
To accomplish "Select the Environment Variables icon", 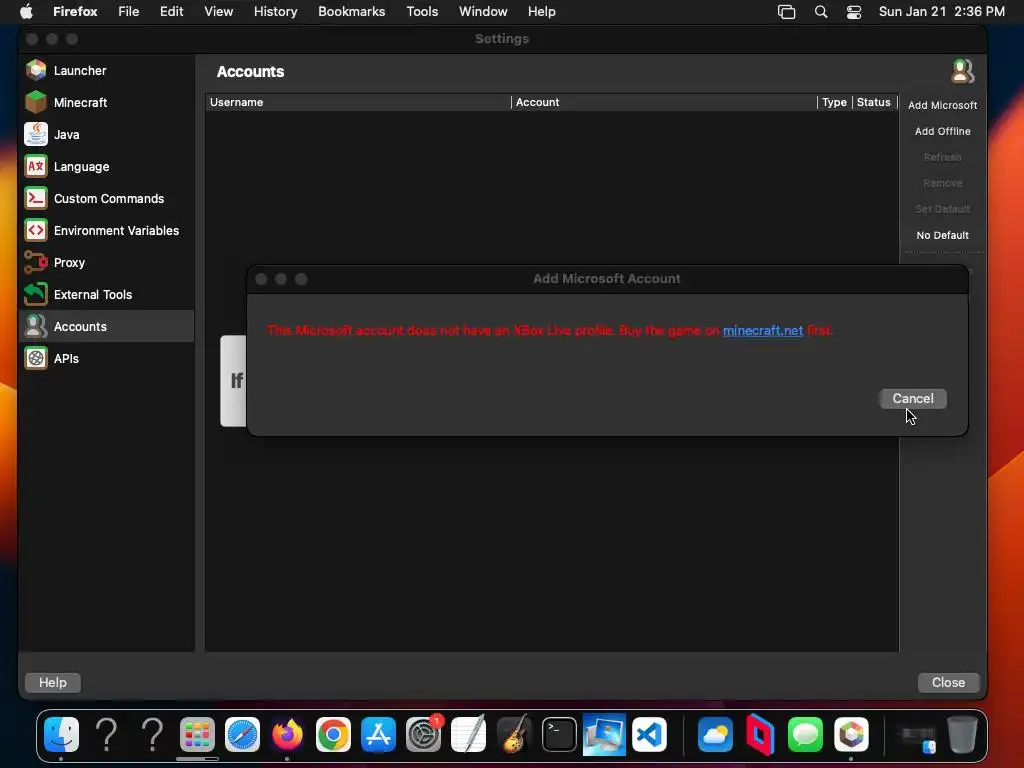I will (36, 230).
